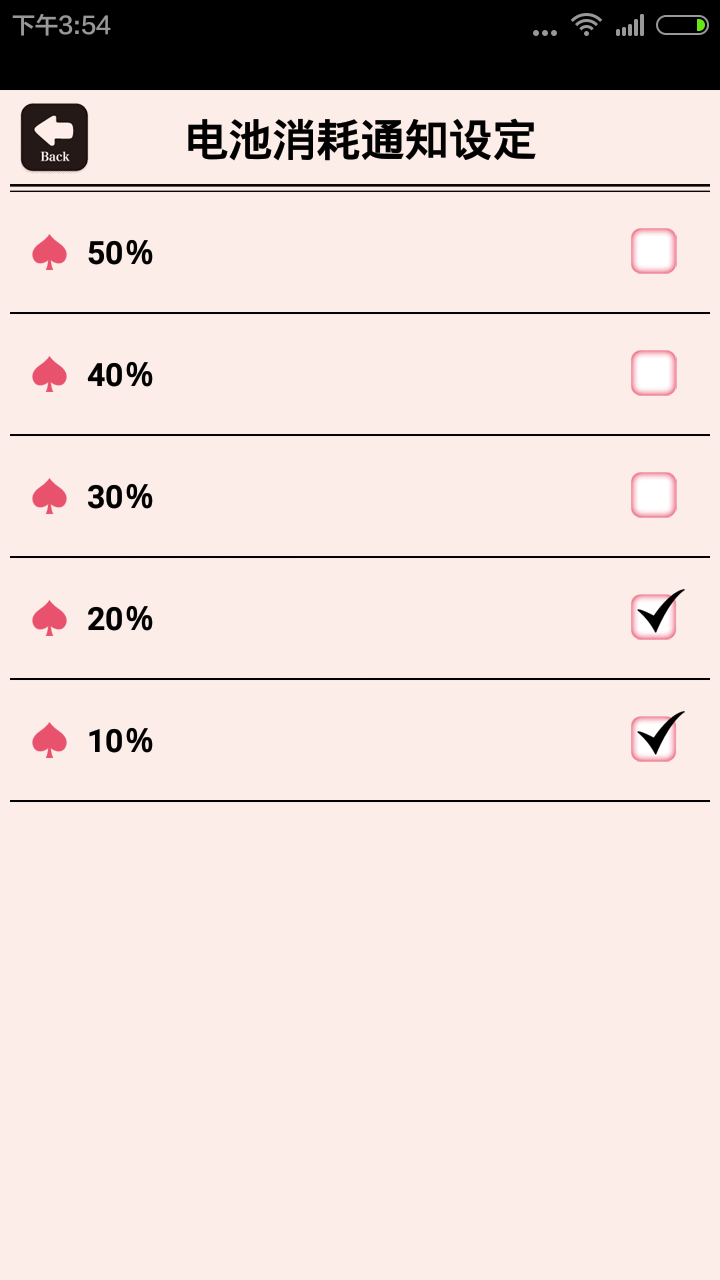Enable the 50% notification checkbox
The width and height of the screenshot is (720, 1280).
654,251
